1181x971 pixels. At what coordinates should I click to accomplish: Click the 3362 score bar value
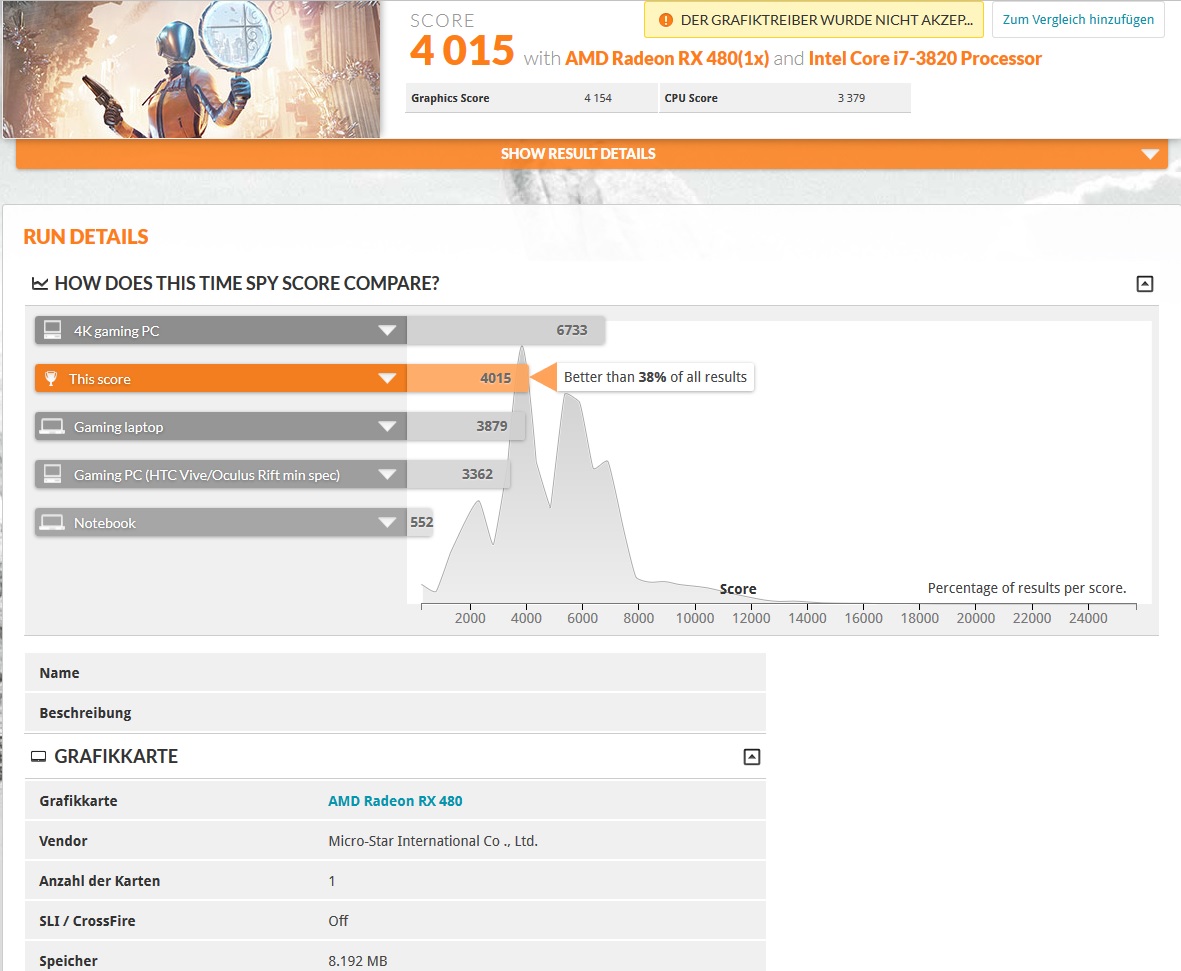[x=478, y=474]
